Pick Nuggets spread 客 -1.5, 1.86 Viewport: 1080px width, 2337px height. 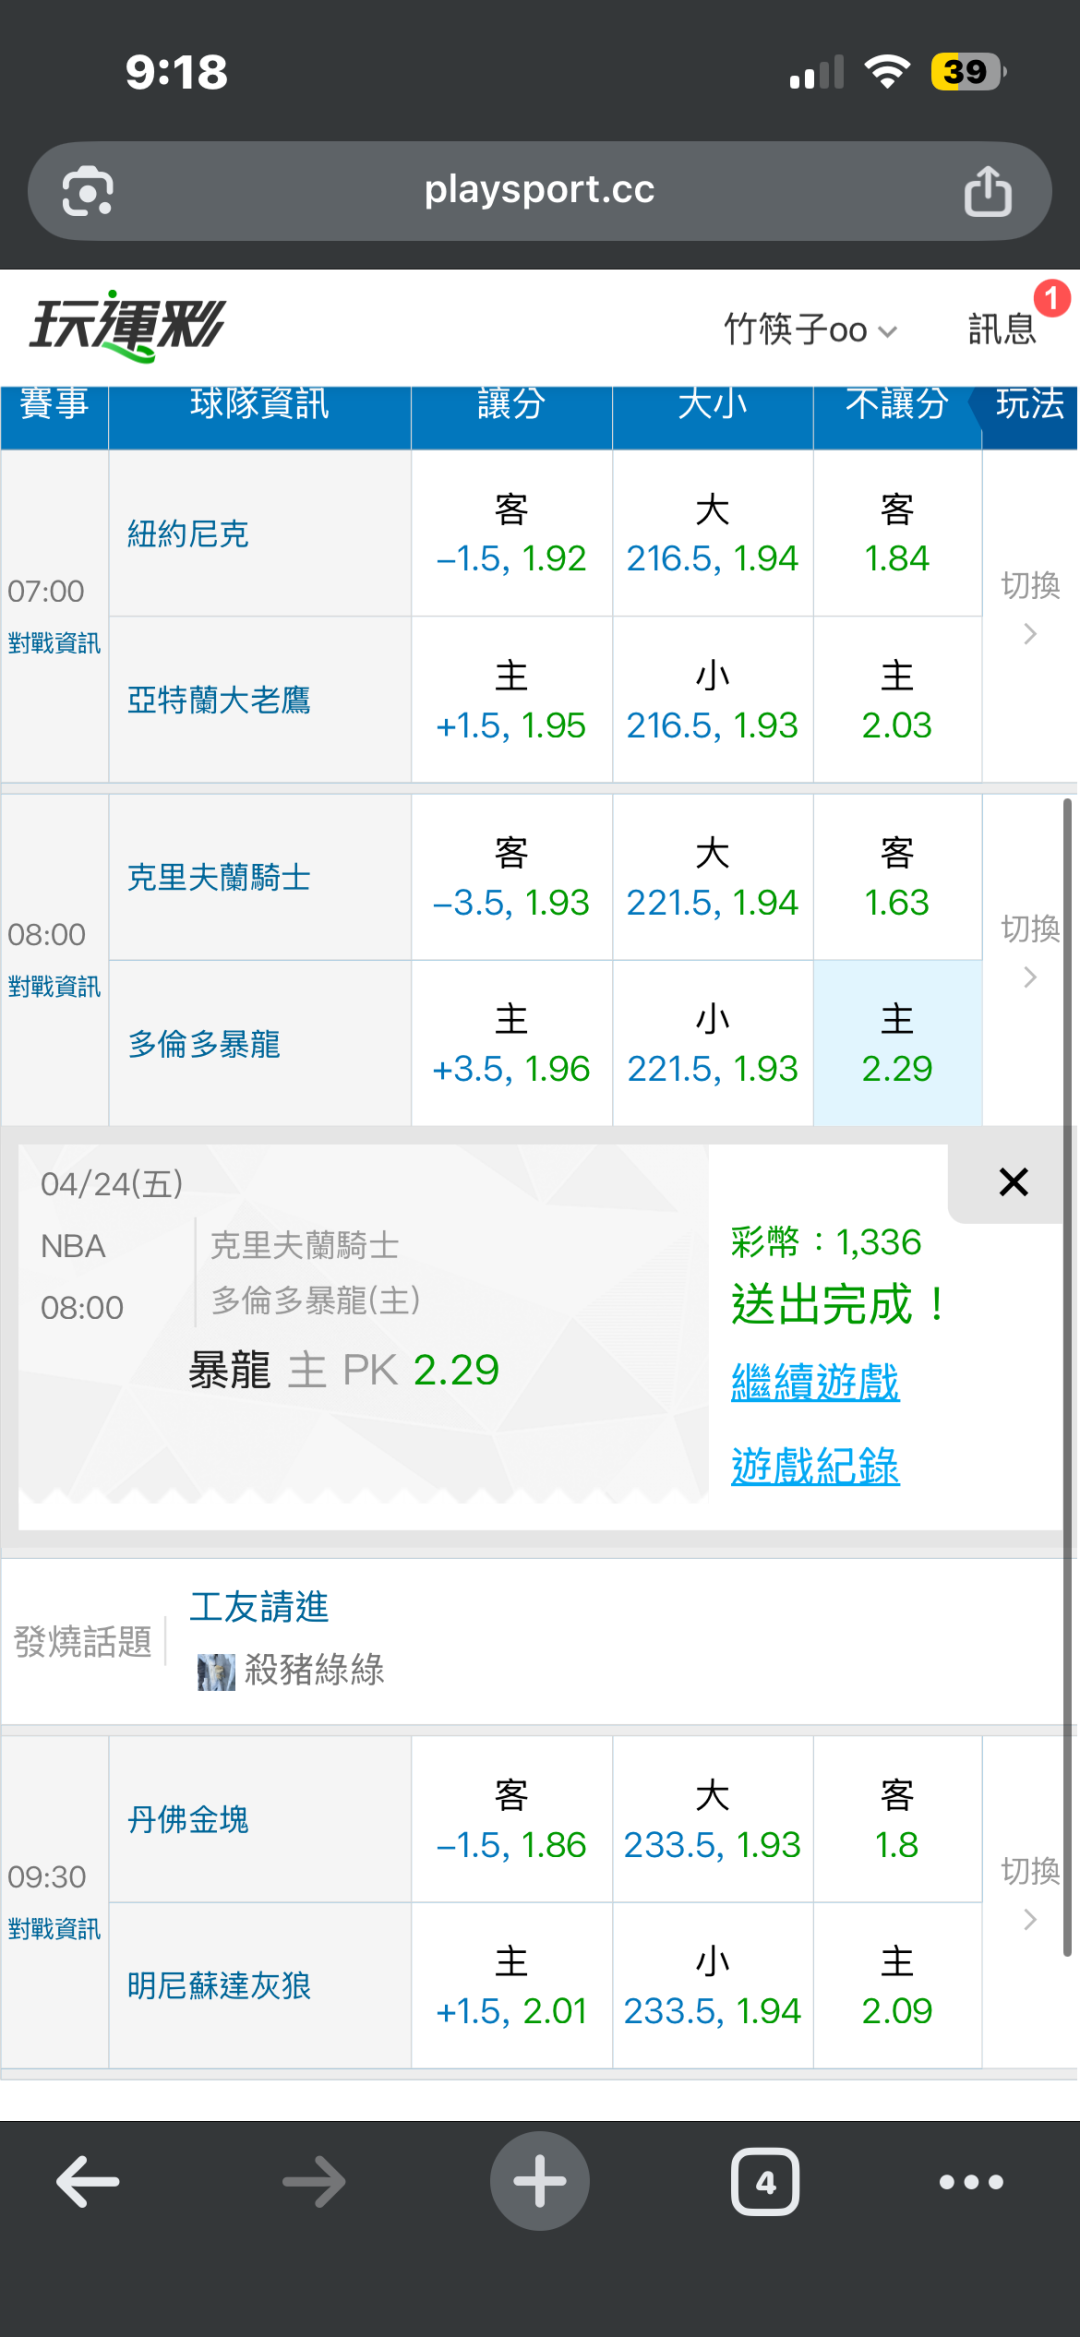coord(511,1820)
